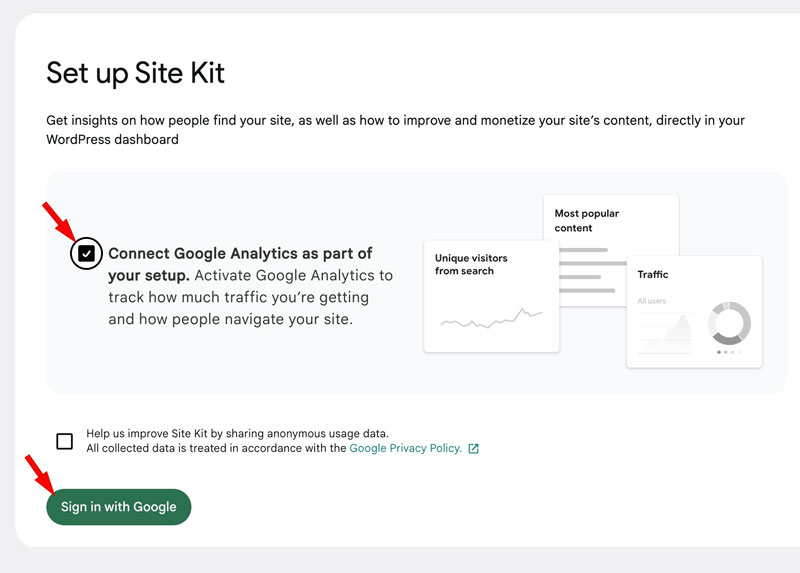Uncheck the Connect Google Analytics checkbox

[87, 254]
